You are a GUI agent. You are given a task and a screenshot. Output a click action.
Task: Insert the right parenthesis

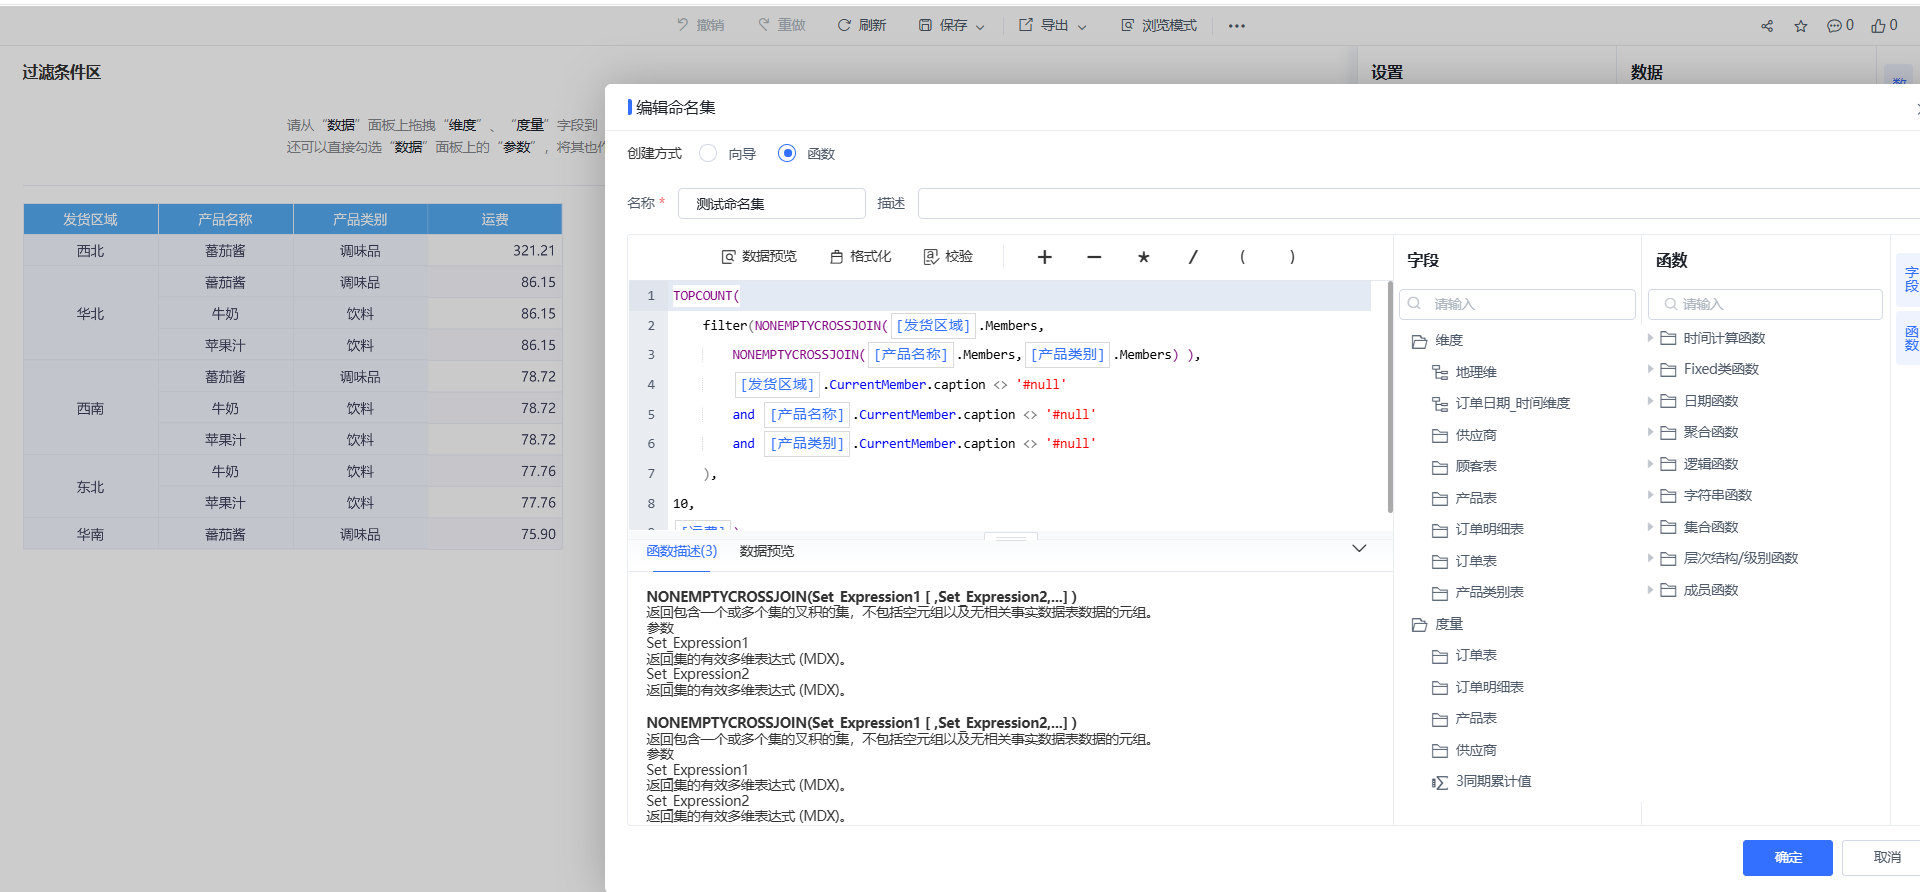(1292, 257)
